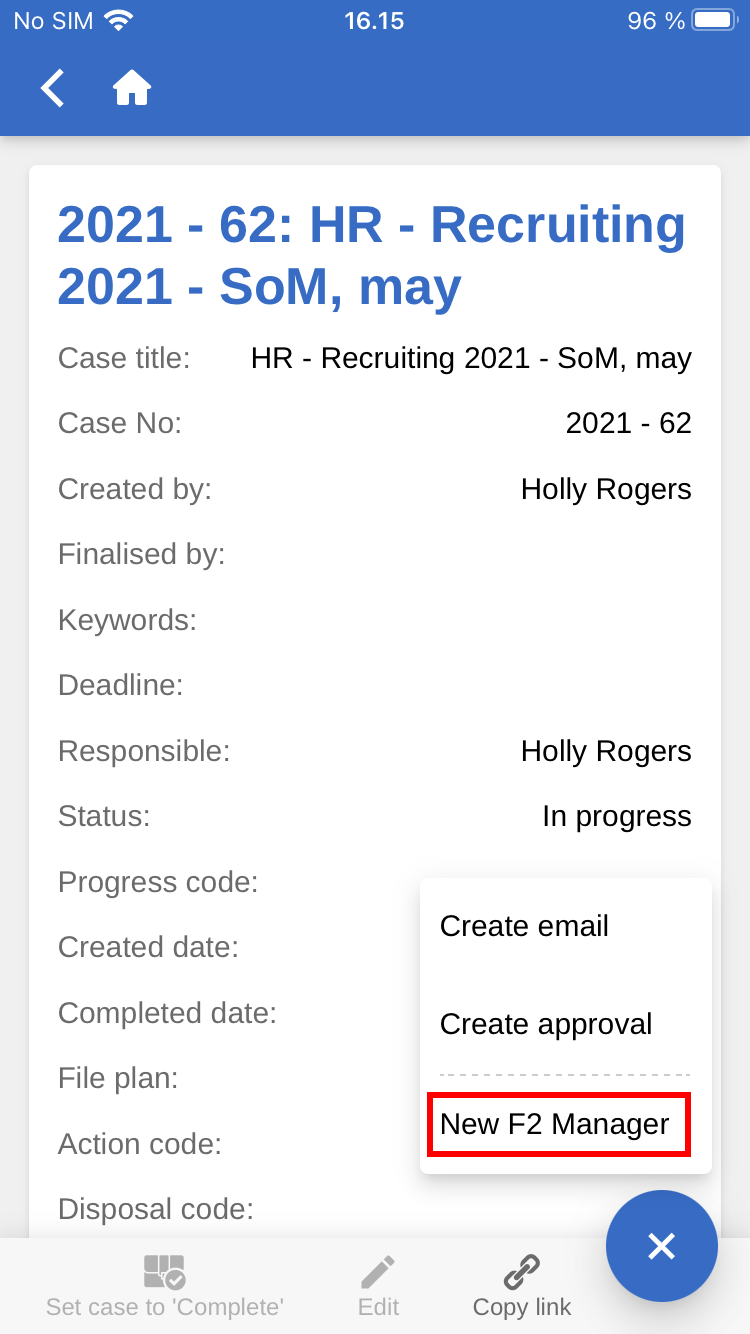750x1334 pixels.
Task: Tap the Deadline field row
Action: click(x=121, y=685)
